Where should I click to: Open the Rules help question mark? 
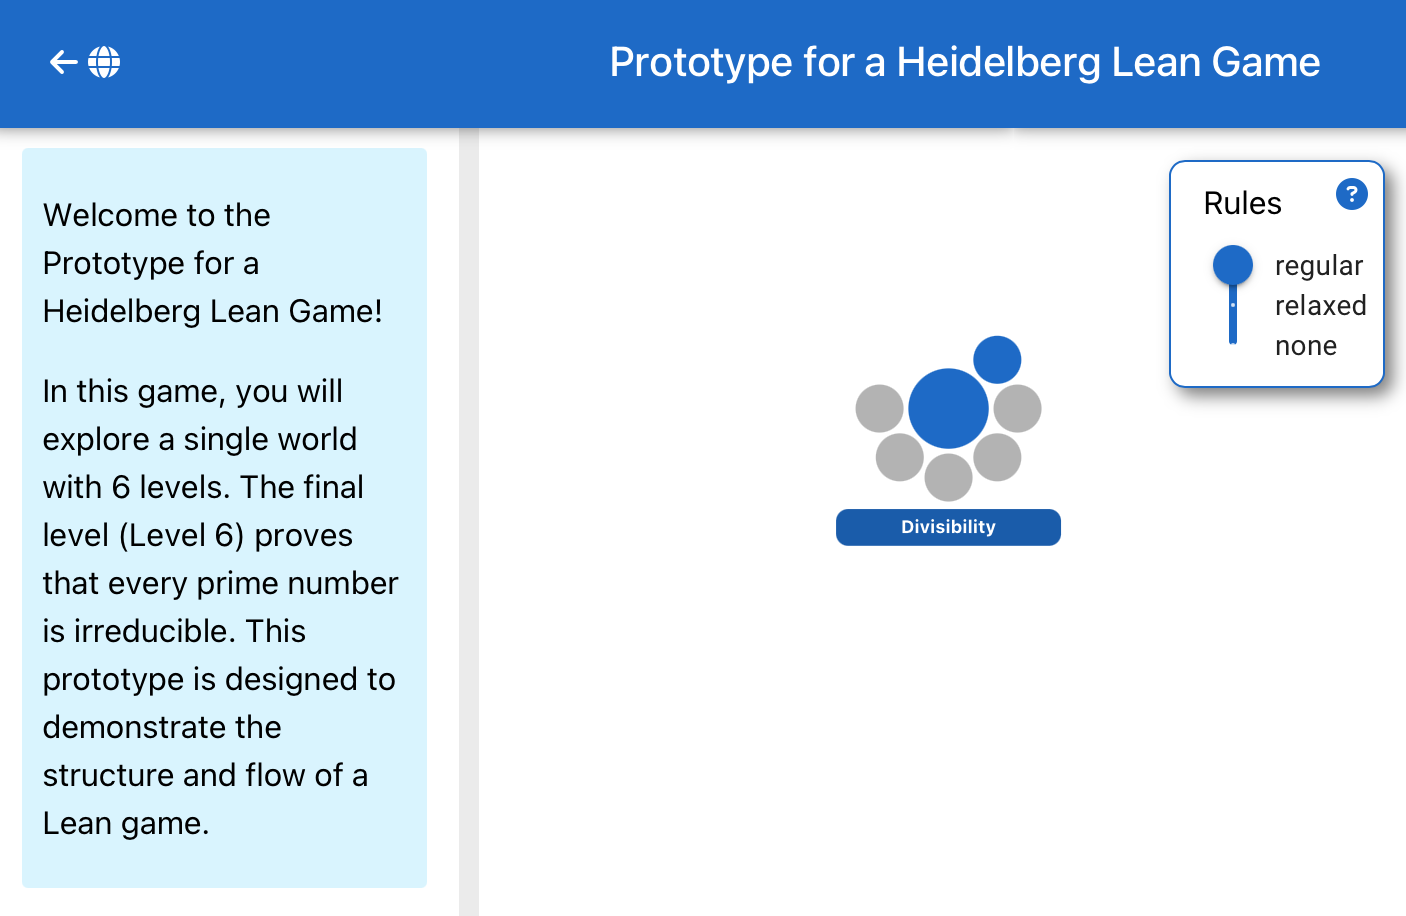point(1351,194)
